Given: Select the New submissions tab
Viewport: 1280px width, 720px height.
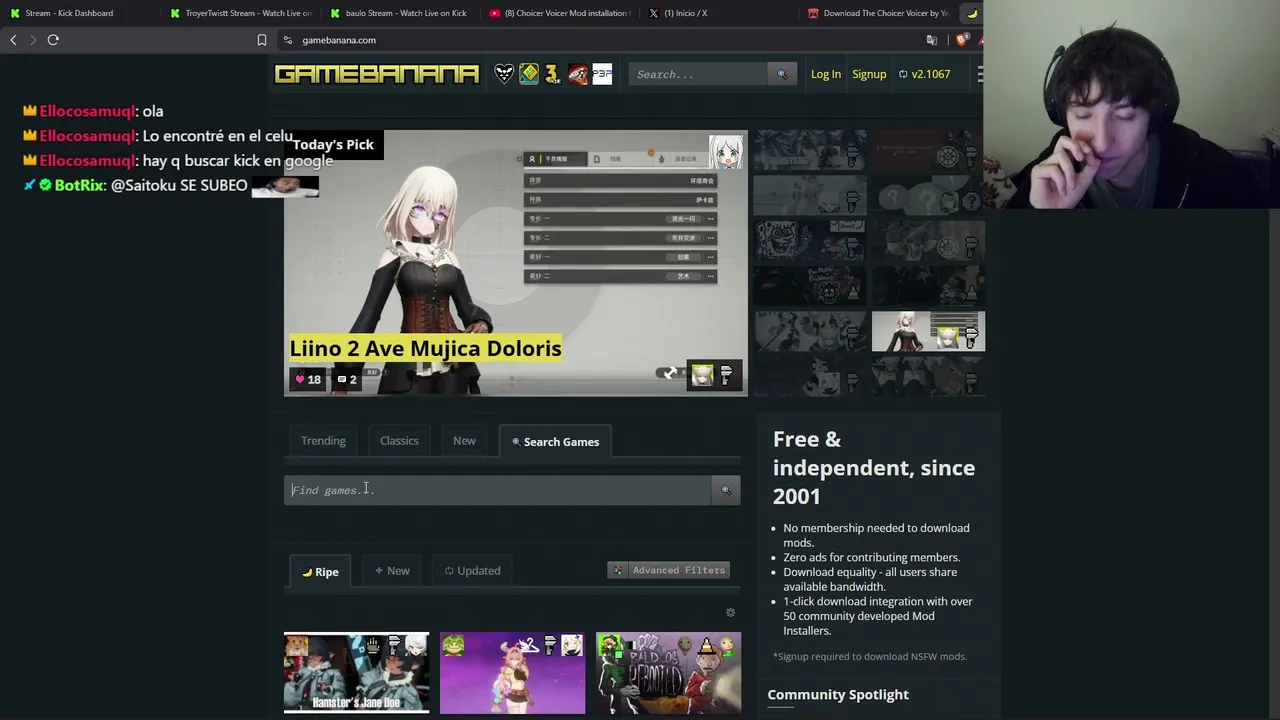Looking at the screenshot, I should (x=392, y=571).
